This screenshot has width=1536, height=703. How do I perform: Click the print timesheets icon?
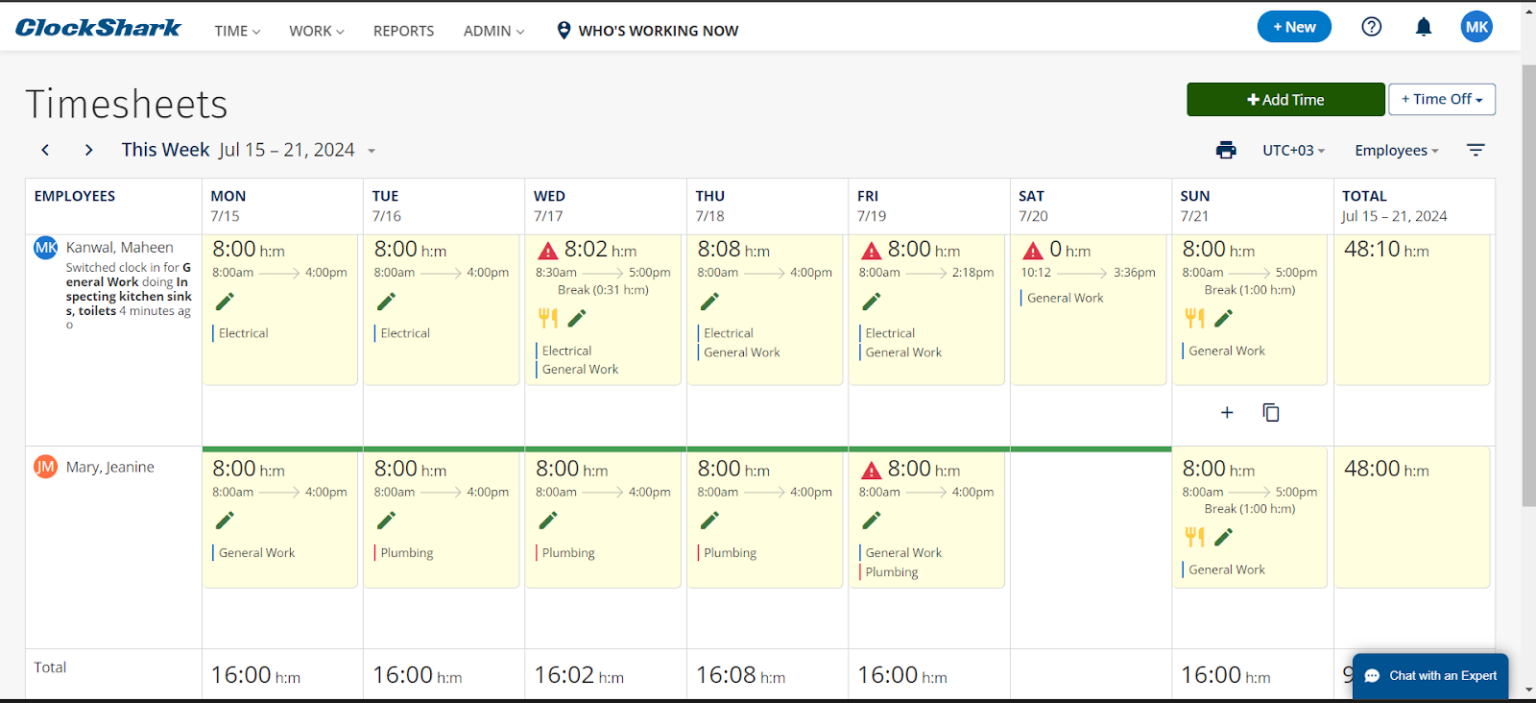(1226, 150)
